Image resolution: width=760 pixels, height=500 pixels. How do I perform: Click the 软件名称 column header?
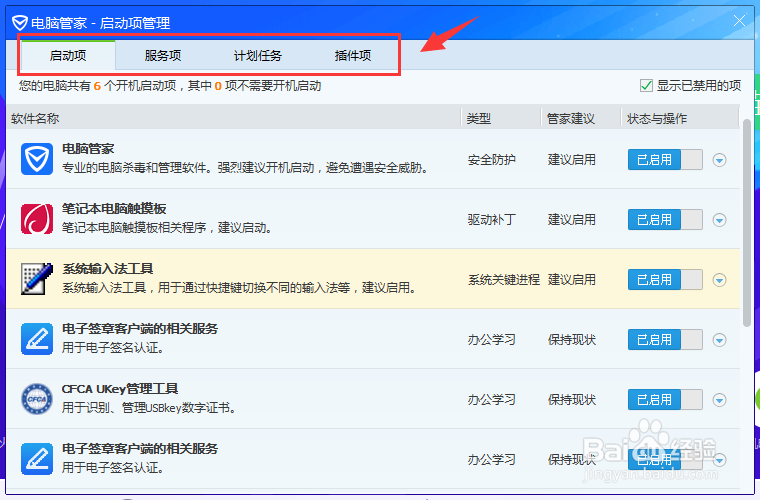pos(234,119)
